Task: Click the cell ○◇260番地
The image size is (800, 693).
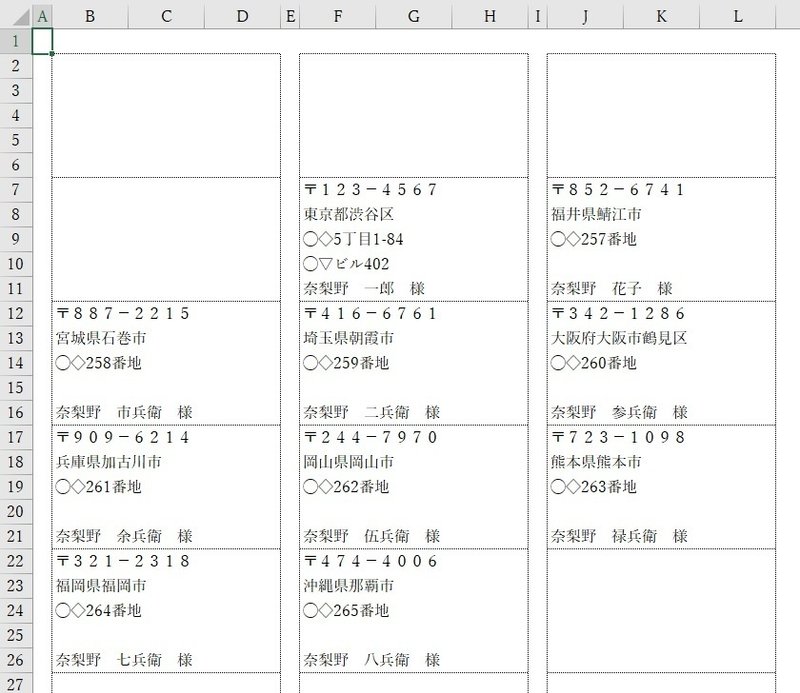Action: coord(594,363)
